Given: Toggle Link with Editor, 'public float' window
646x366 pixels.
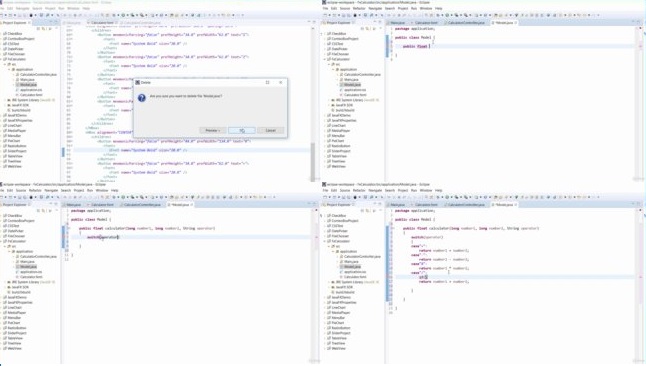Looking at the screenshot, I should pyautogui.click(x=367, y=28).
